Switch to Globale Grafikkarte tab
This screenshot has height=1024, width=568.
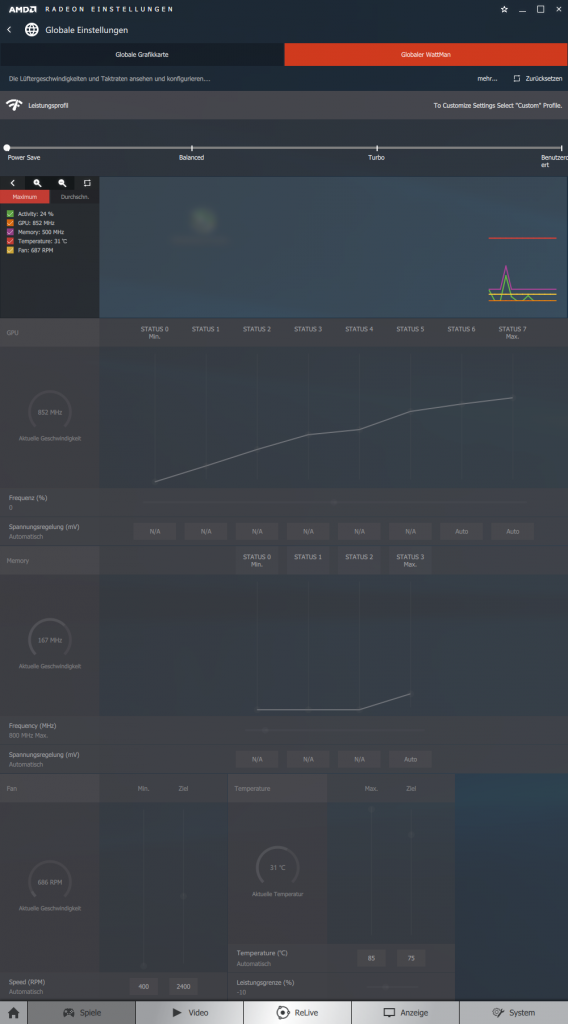pos(142,54)
